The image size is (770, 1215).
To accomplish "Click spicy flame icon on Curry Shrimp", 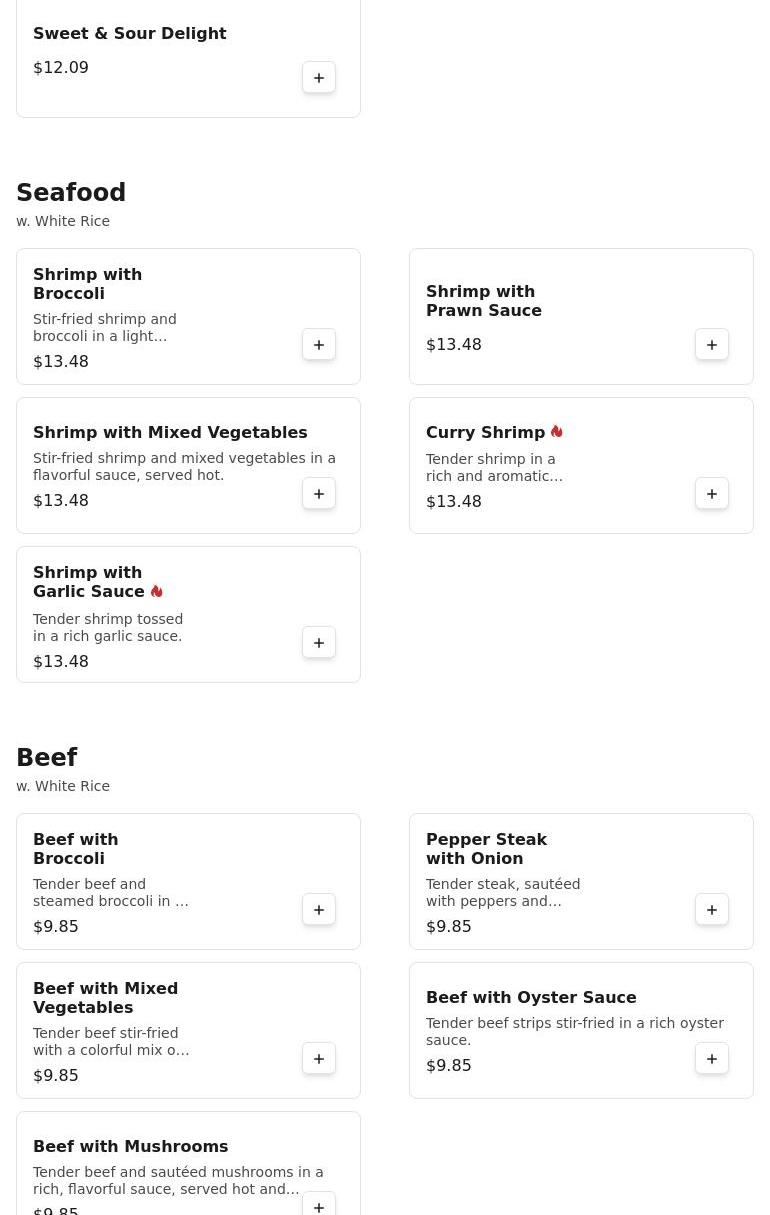I will [557, 432].
